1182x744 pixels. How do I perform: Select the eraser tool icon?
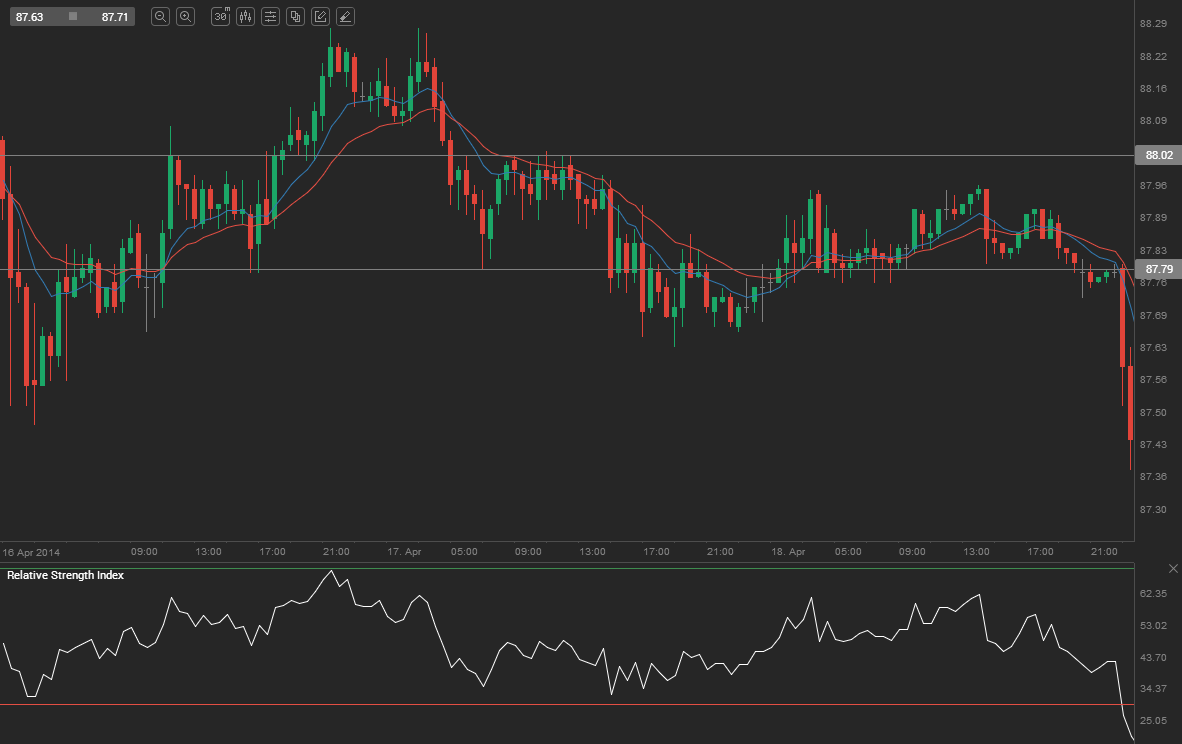[345, 16]
